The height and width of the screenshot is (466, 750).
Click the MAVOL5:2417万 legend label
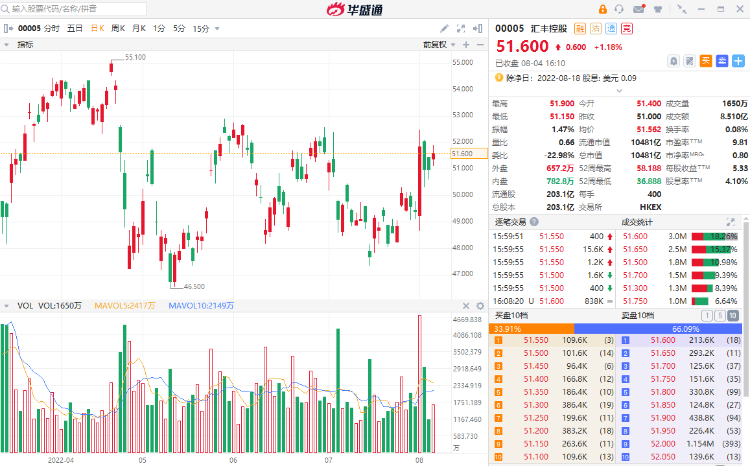click(124, 306)
